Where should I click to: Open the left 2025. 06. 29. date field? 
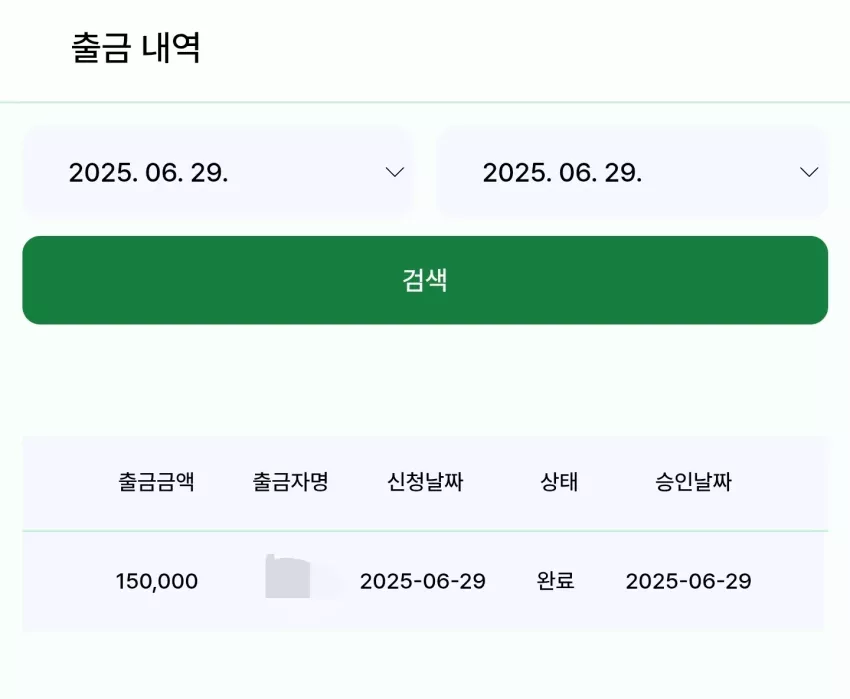tap(218, 172)
